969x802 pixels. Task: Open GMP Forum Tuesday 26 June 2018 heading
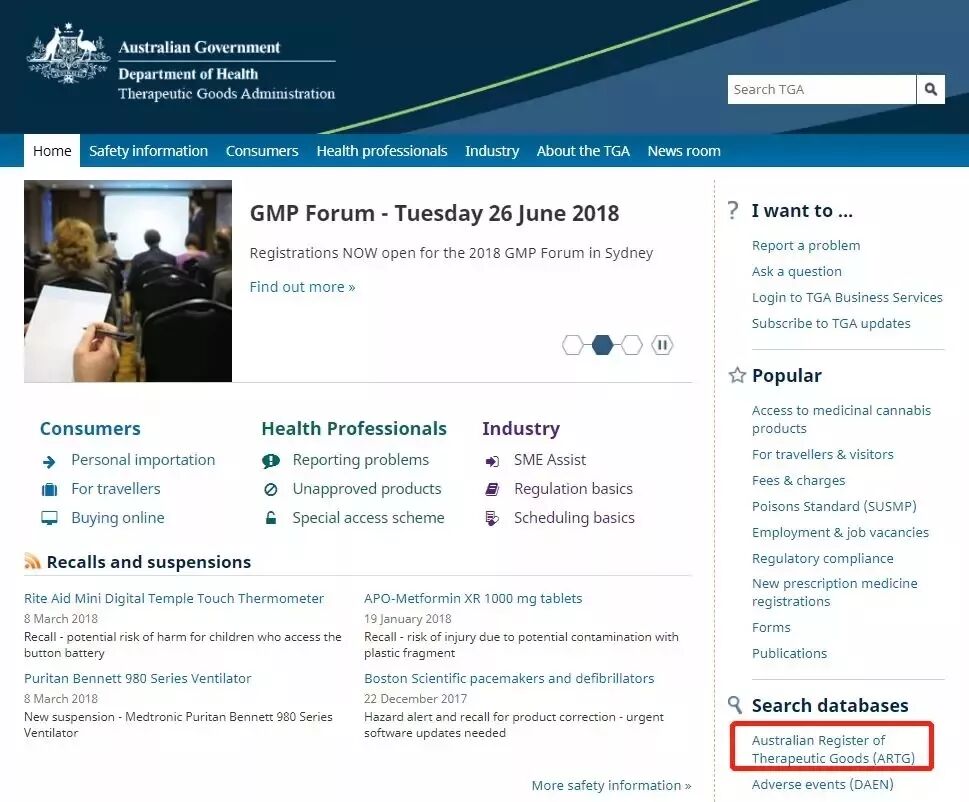click(434, 213)
